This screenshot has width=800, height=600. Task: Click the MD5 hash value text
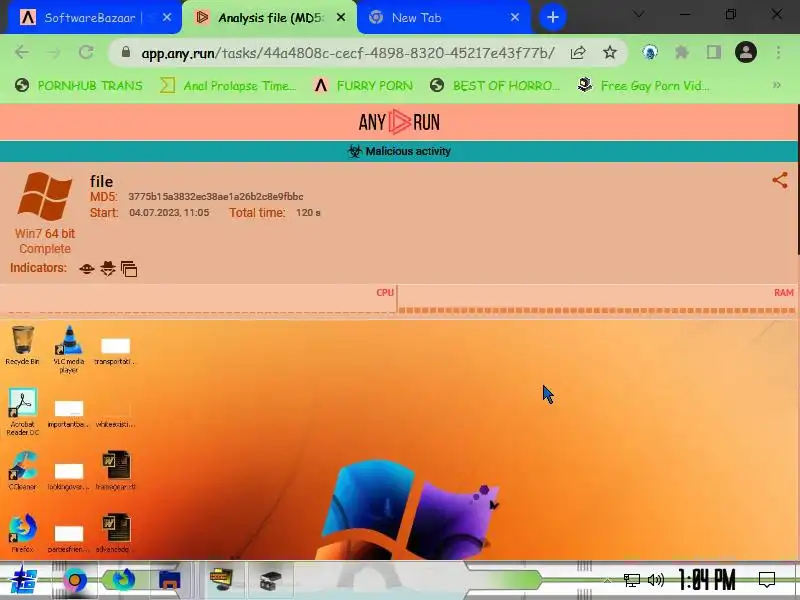215,196
